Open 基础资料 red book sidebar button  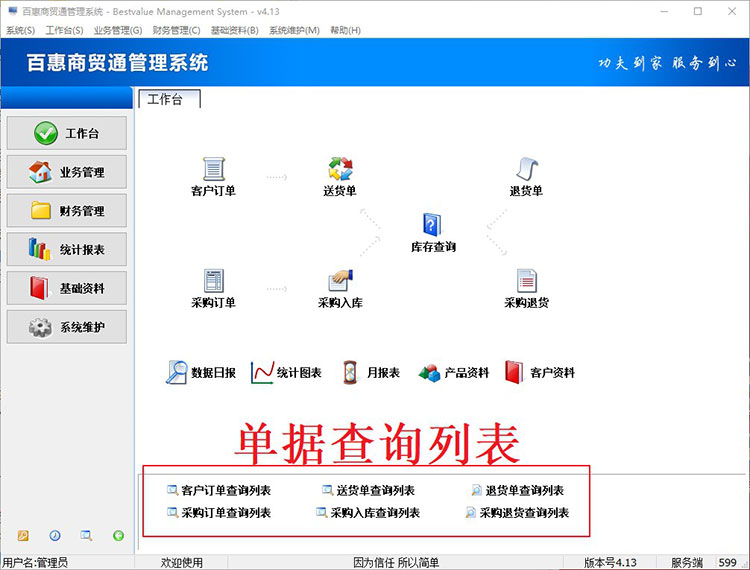click(x=66, y=288)
